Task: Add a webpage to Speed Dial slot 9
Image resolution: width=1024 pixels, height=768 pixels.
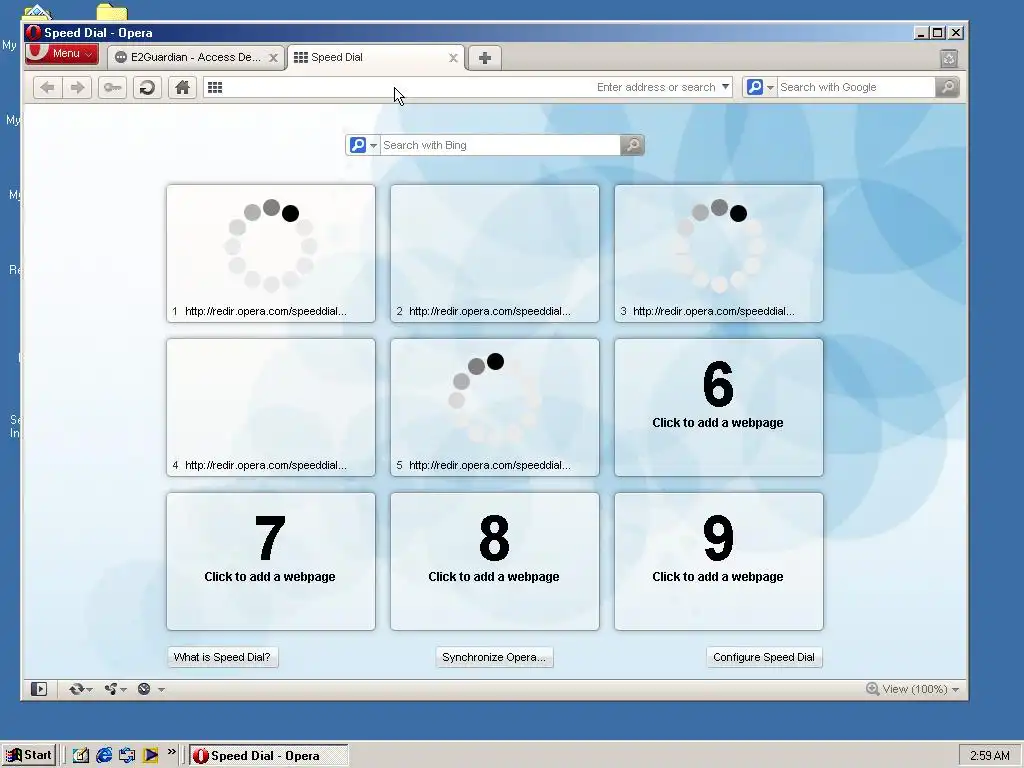Action: click(x=719, y=562)
